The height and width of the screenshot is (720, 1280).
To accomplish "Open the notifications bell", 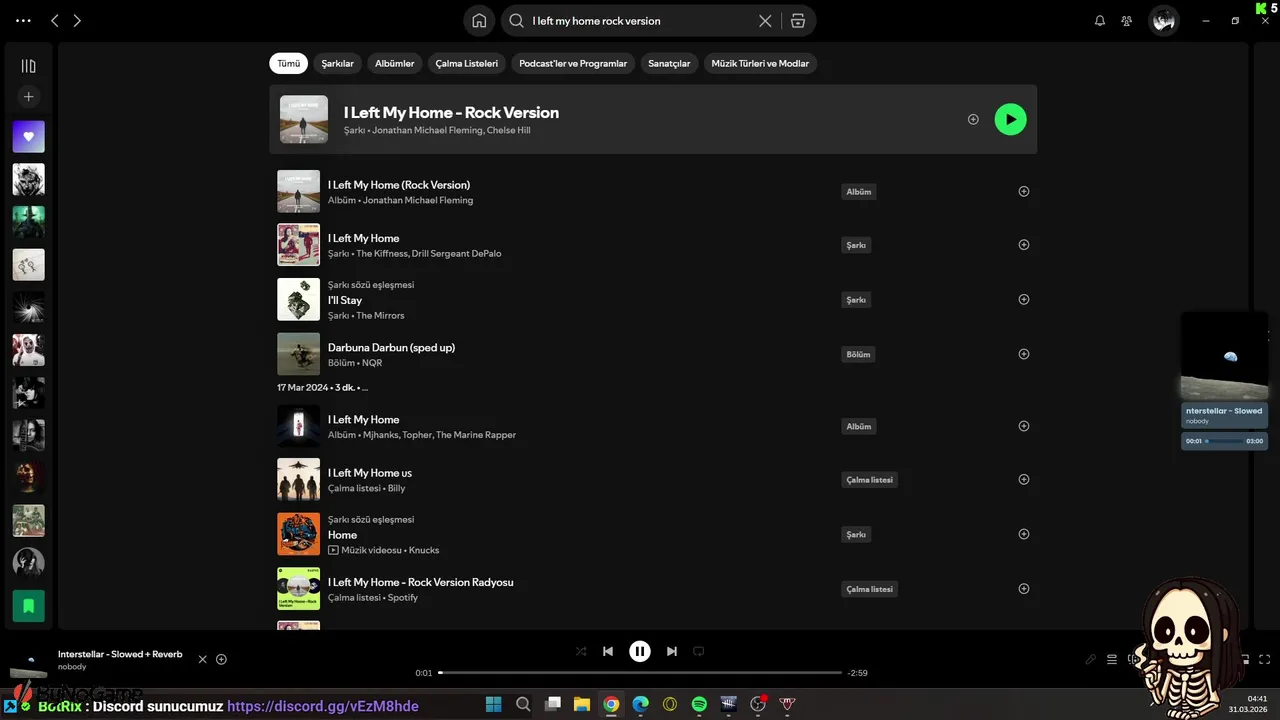I will click(1100, 20).
